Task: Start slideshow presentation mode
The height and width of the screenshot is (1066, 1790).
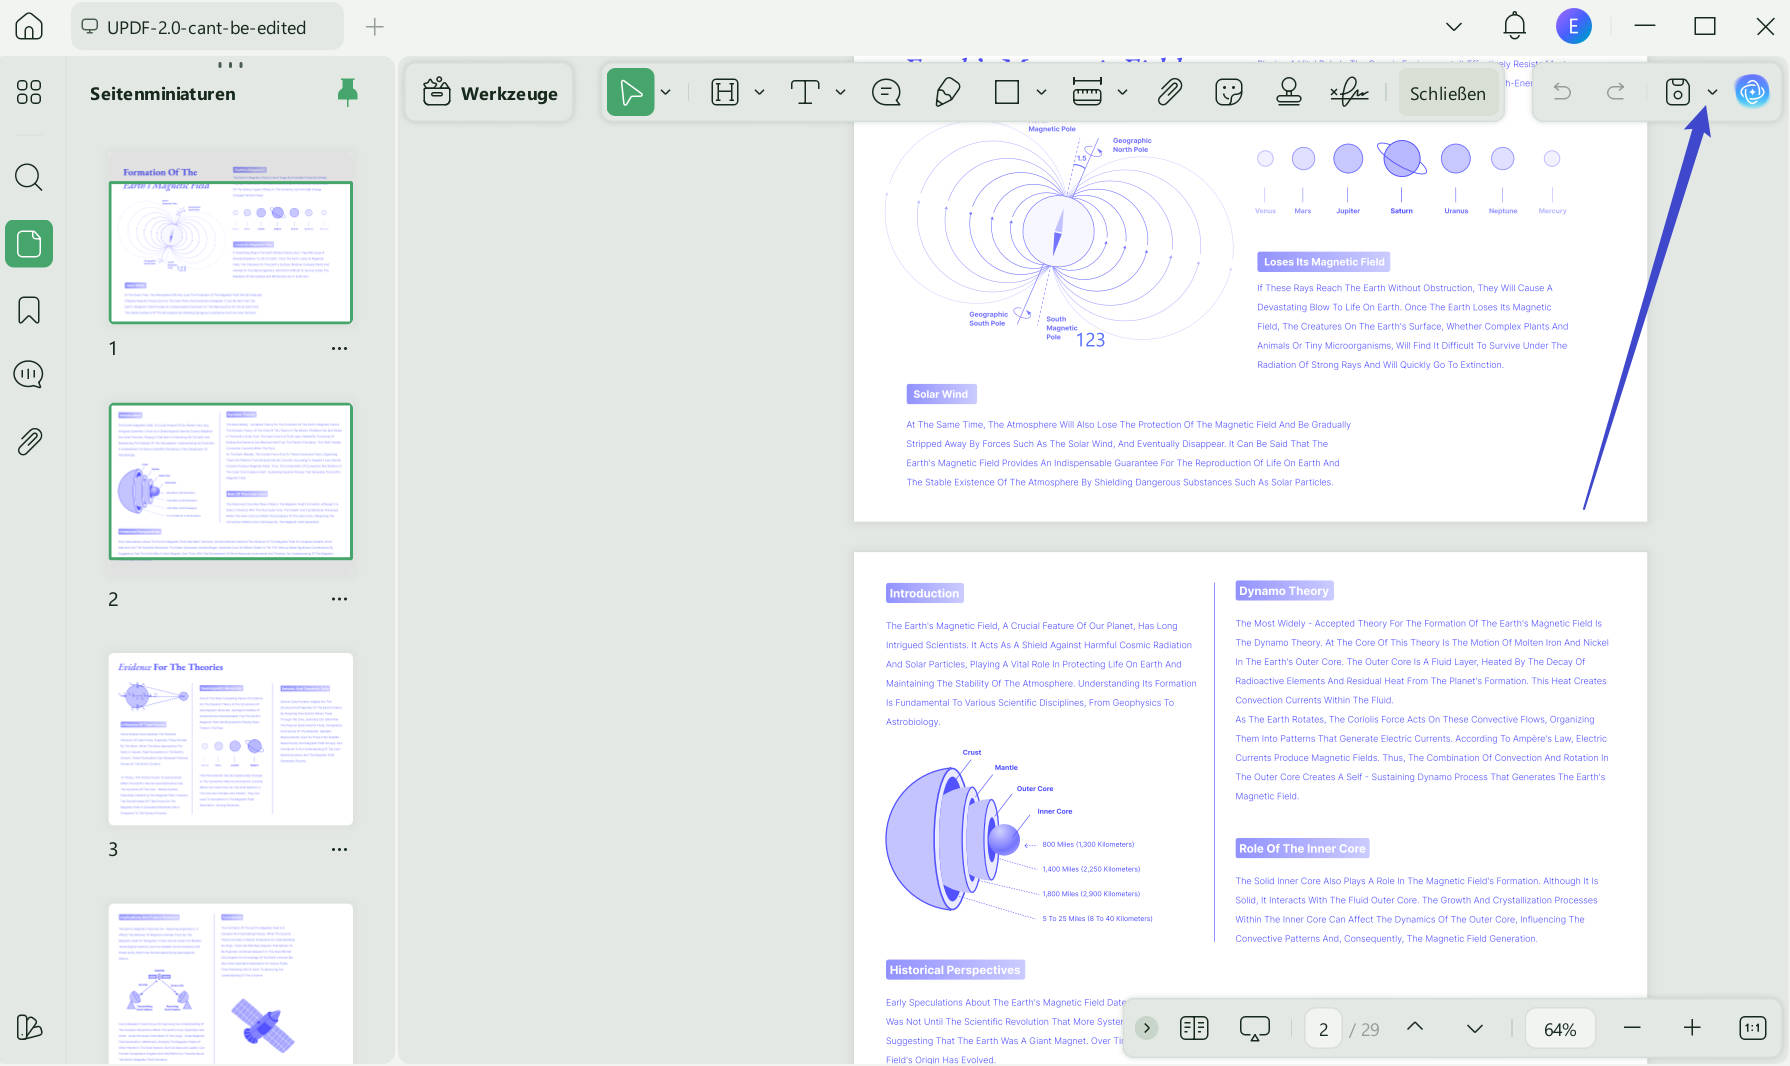Action: pyautogui.click(x=1254, y=1028)
